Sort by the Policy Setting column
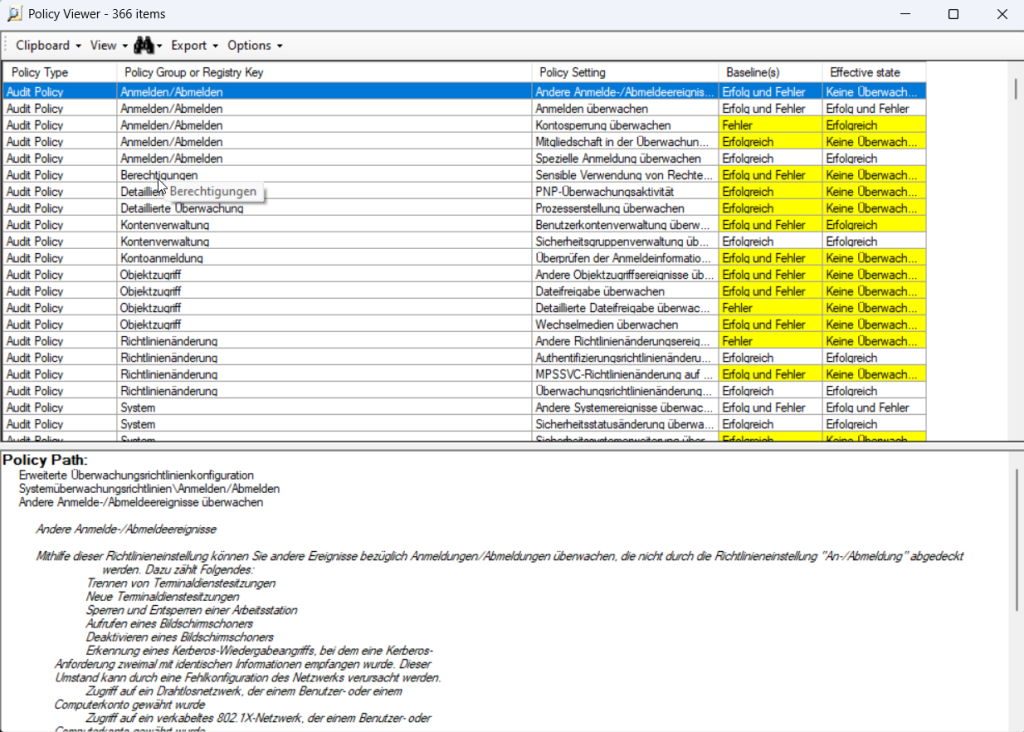This screenshot has width=1024, height=732. click(625, 72)
